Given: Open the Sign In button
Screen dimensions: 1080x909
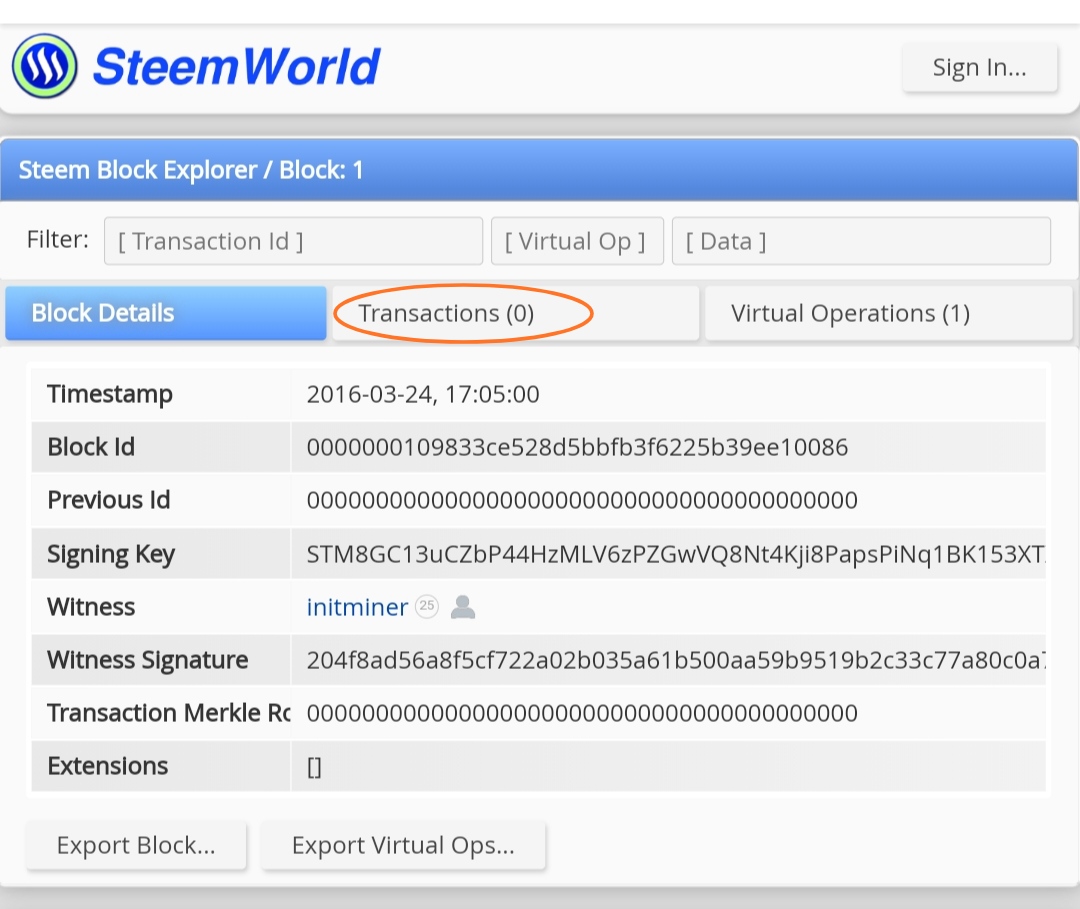Looking at the screenshot, I should (x=979, y=67).
